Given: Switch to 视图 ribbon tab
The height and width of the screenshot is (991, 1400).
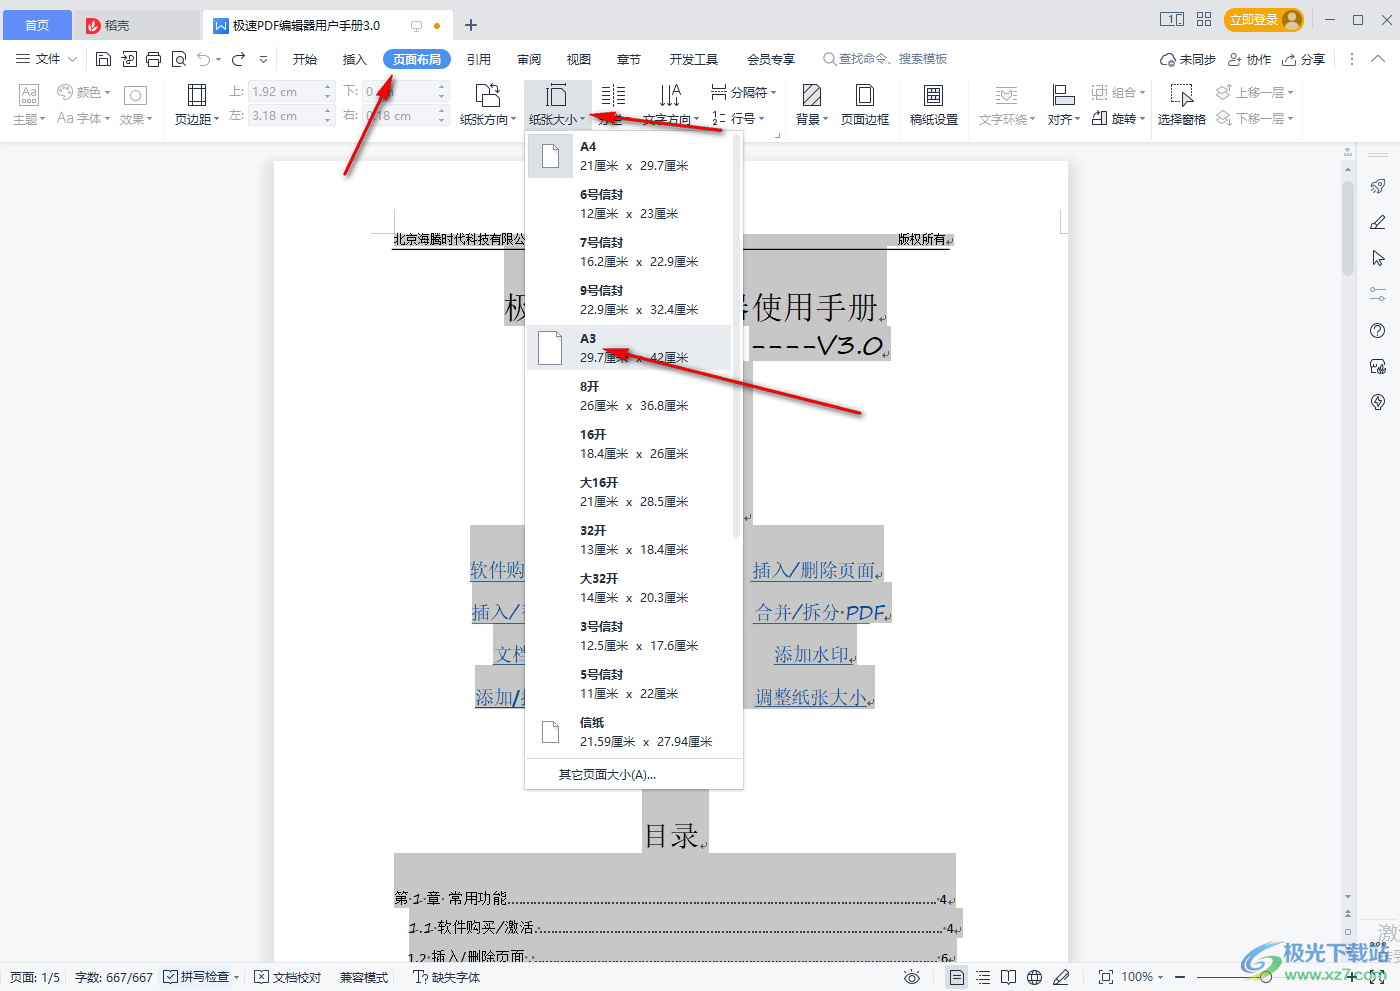Looking at the screenshot, I should tap(579, 59).
